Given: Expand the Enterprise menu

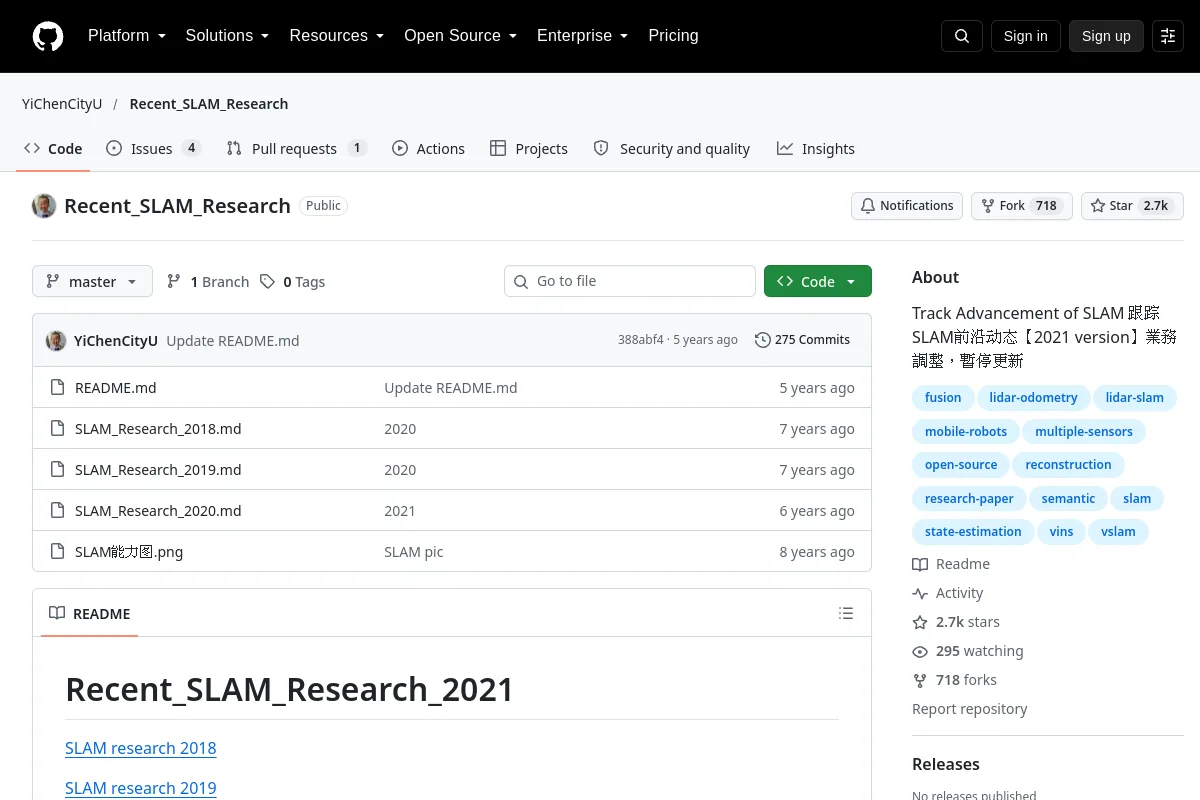Looking at the screenshot, I should tap(582, 36).
